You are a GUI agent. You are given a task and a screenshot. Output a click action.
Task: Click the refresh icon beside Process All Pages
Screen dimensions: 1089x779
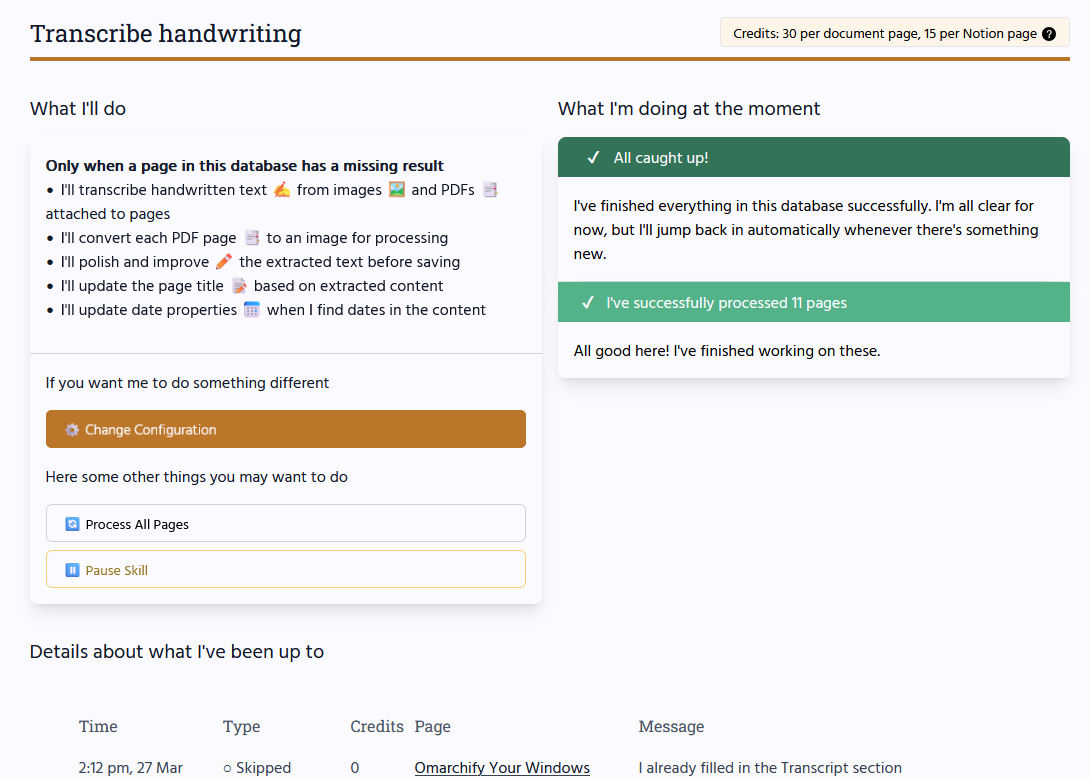pos(72,524)
